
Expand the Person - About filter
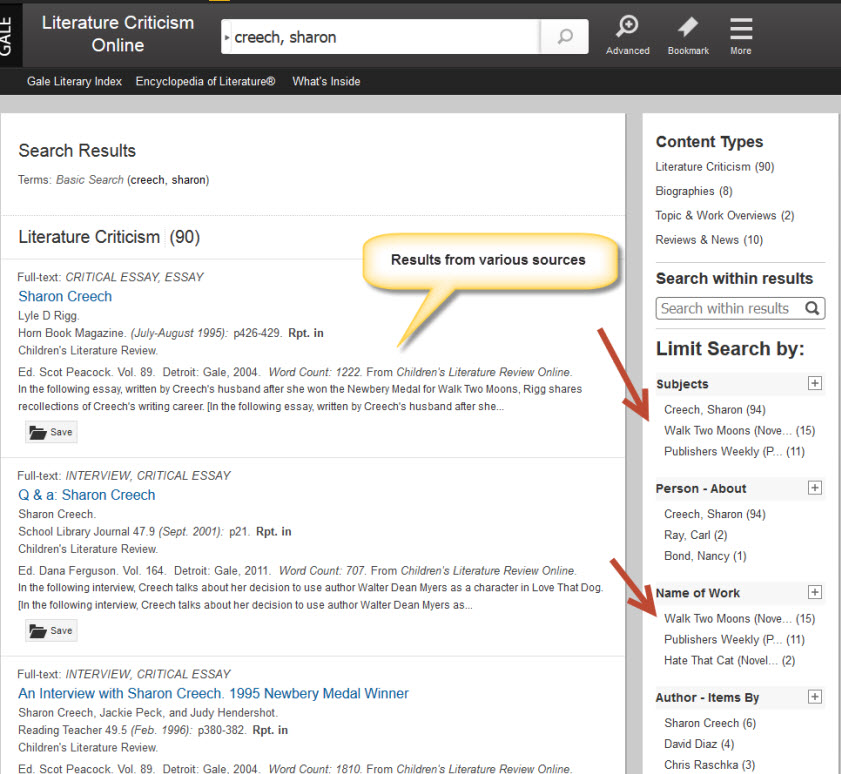815,488
